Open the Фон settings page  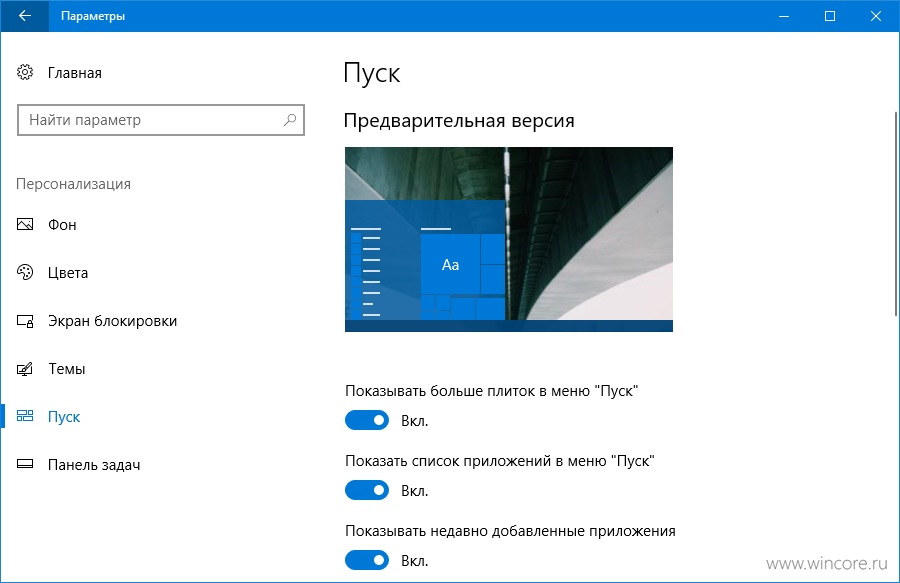click(62, 225)
